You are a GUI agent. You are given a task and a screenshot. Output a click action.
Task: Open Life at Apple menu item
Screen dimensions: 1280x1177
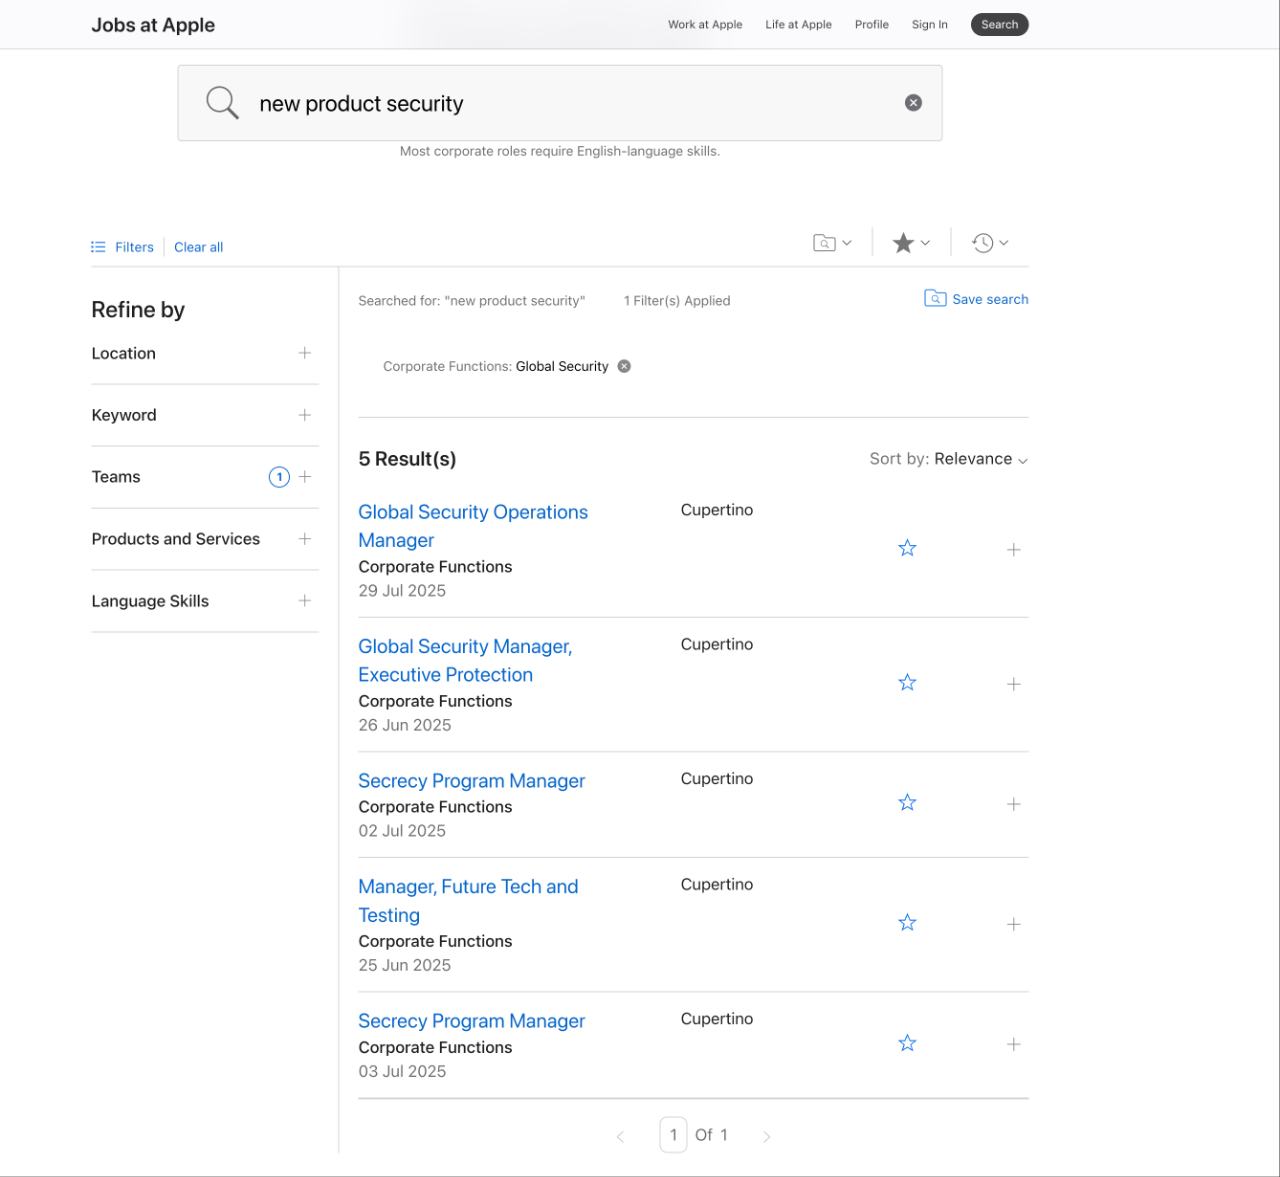799,25
